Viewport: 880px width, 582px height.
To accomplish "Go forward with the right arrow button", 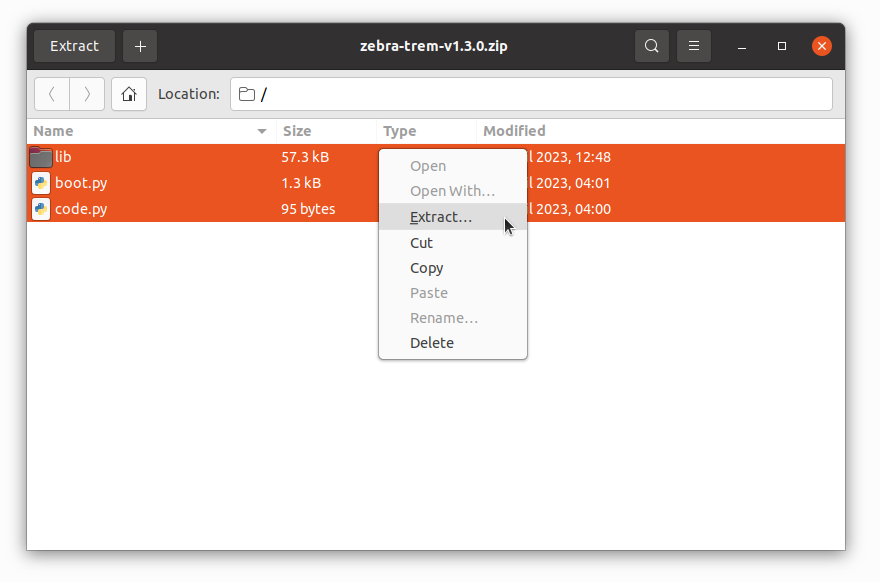I will coord(87,94).
